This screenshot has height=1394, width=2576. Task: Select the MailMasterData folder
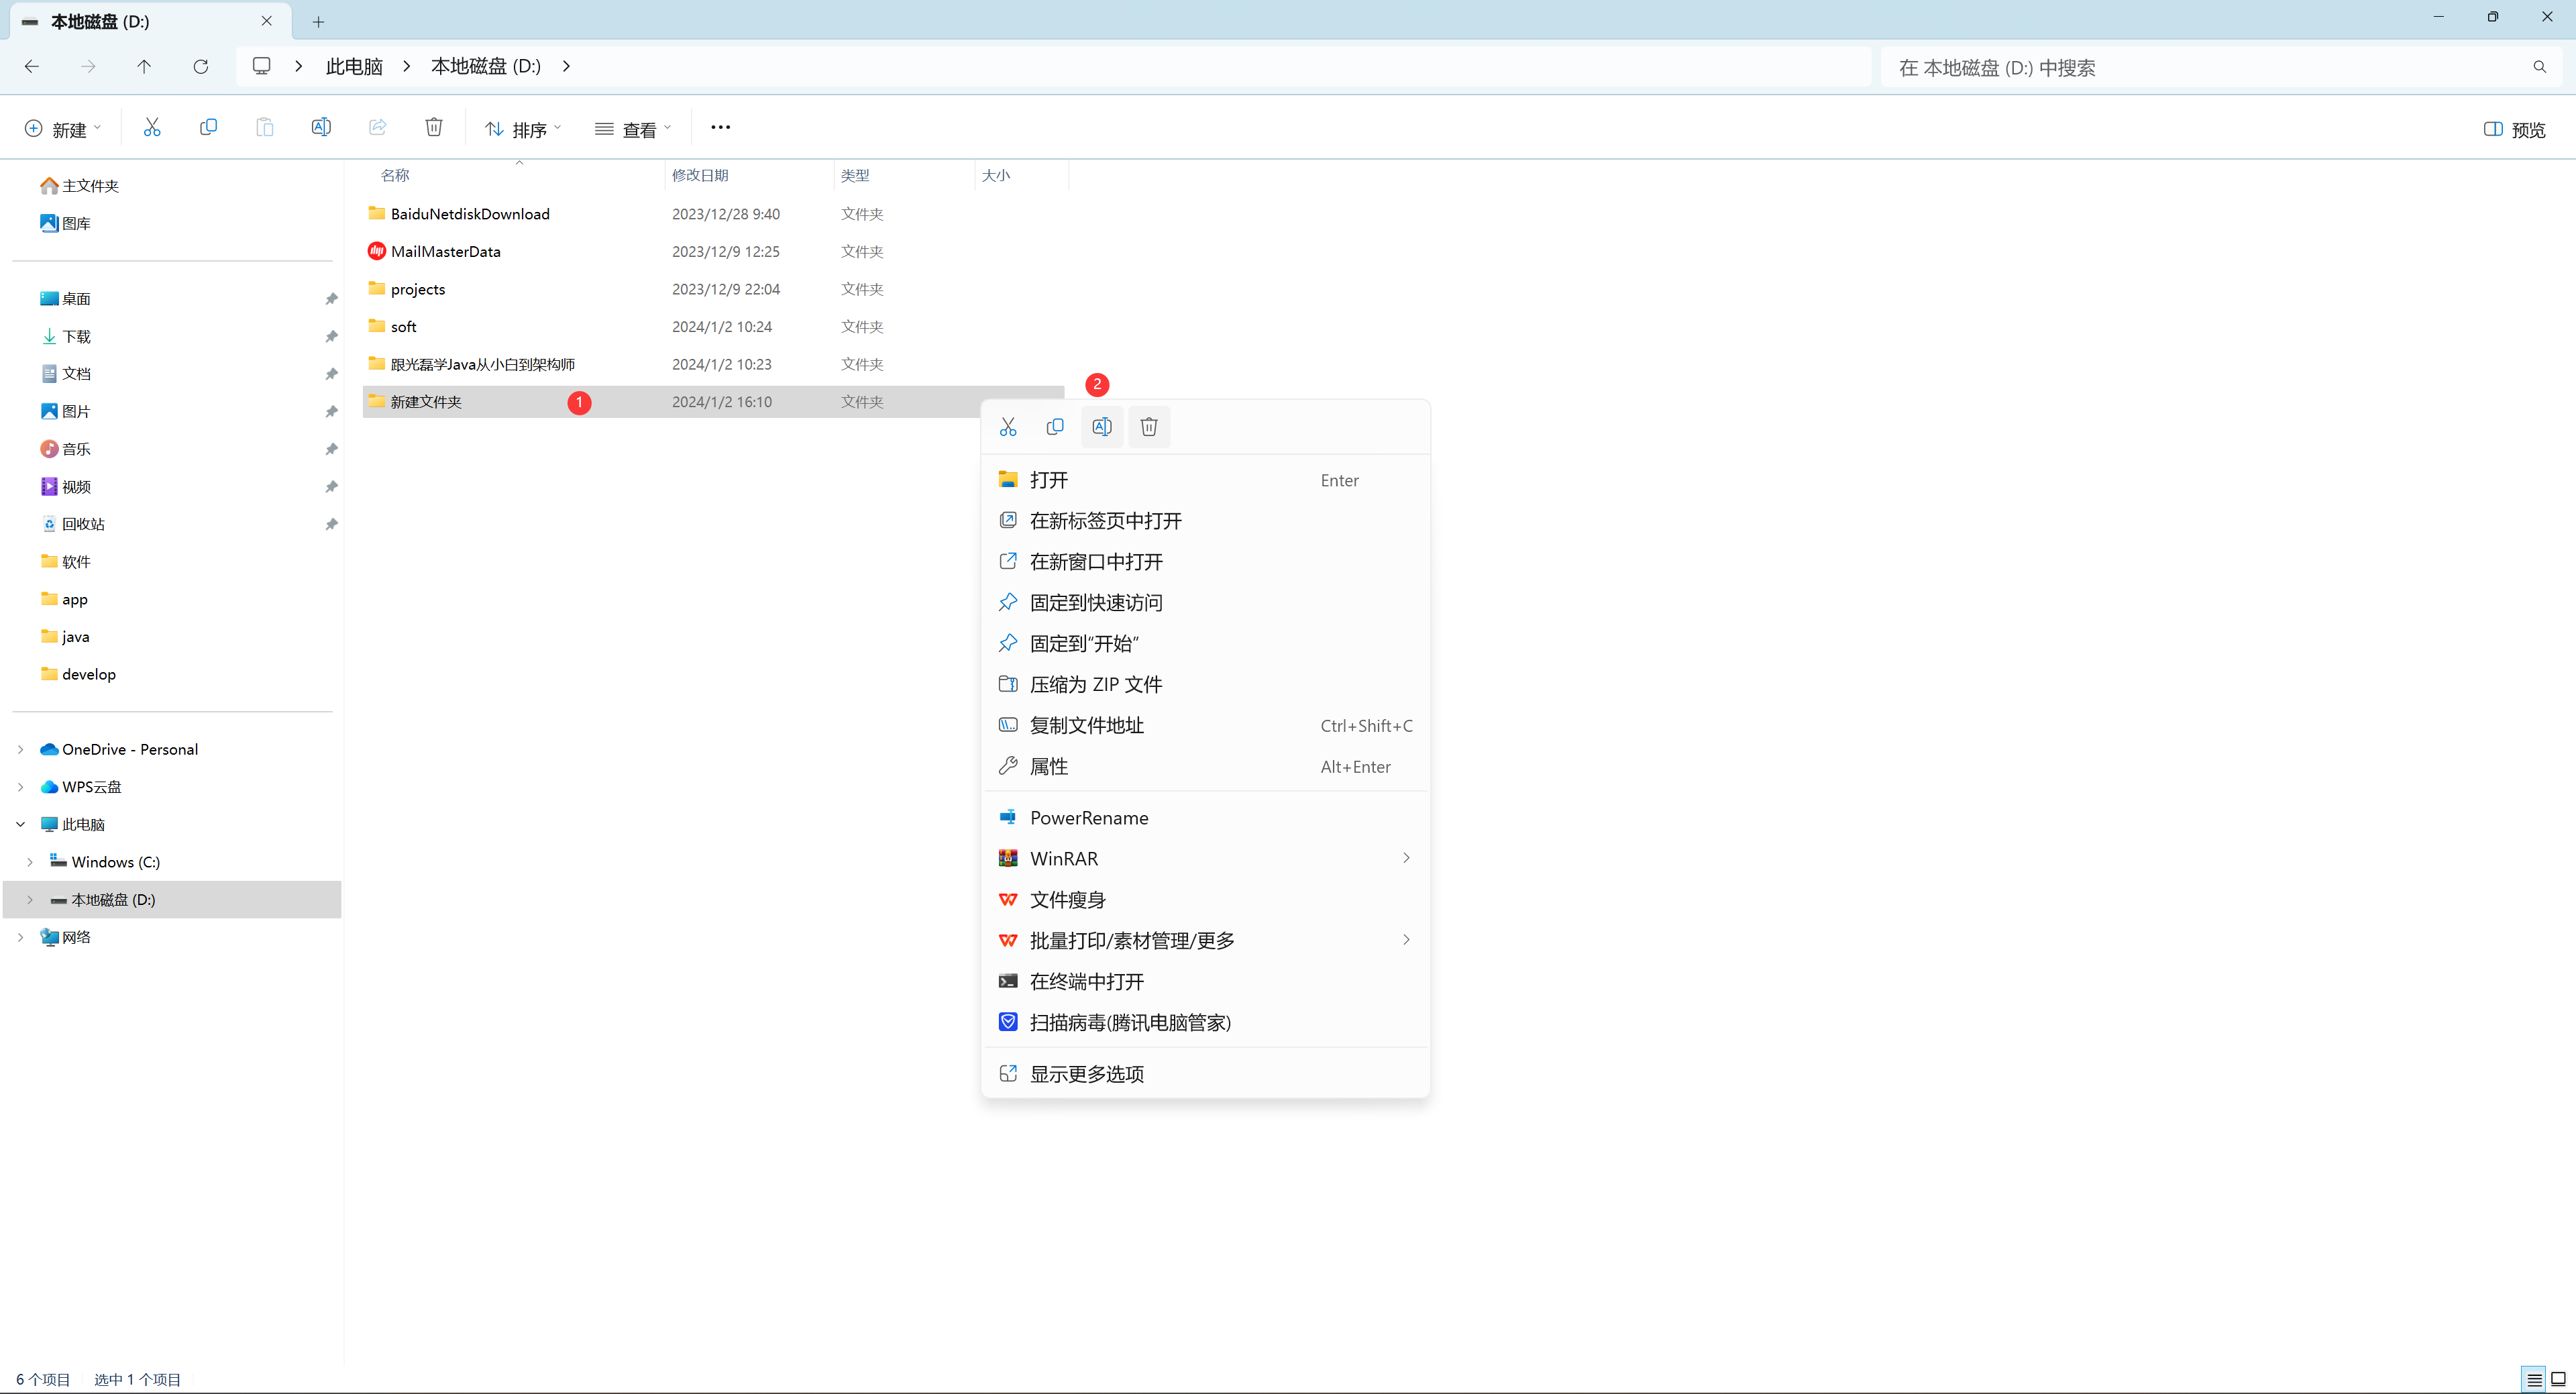pyautogui.click(x=714, y=252)
